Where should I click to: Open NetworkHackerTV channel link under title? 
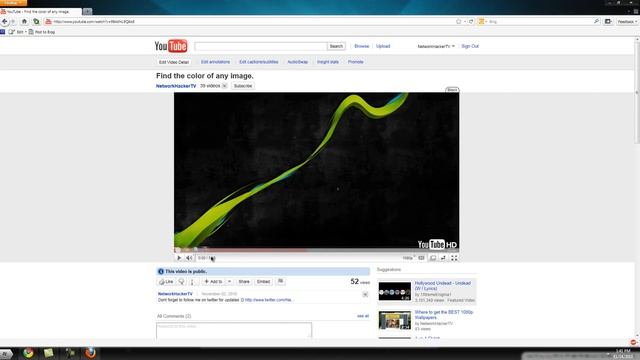point(176,86)
